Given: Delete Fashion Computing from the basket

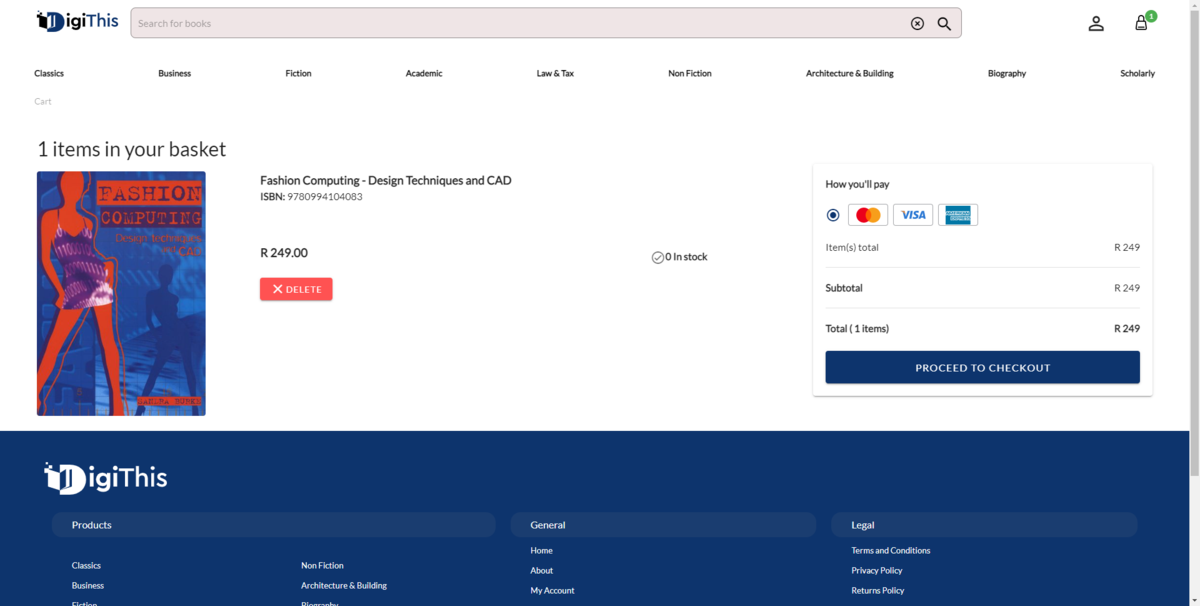Looking at the screenshot, I should click(x=296, y=289).
